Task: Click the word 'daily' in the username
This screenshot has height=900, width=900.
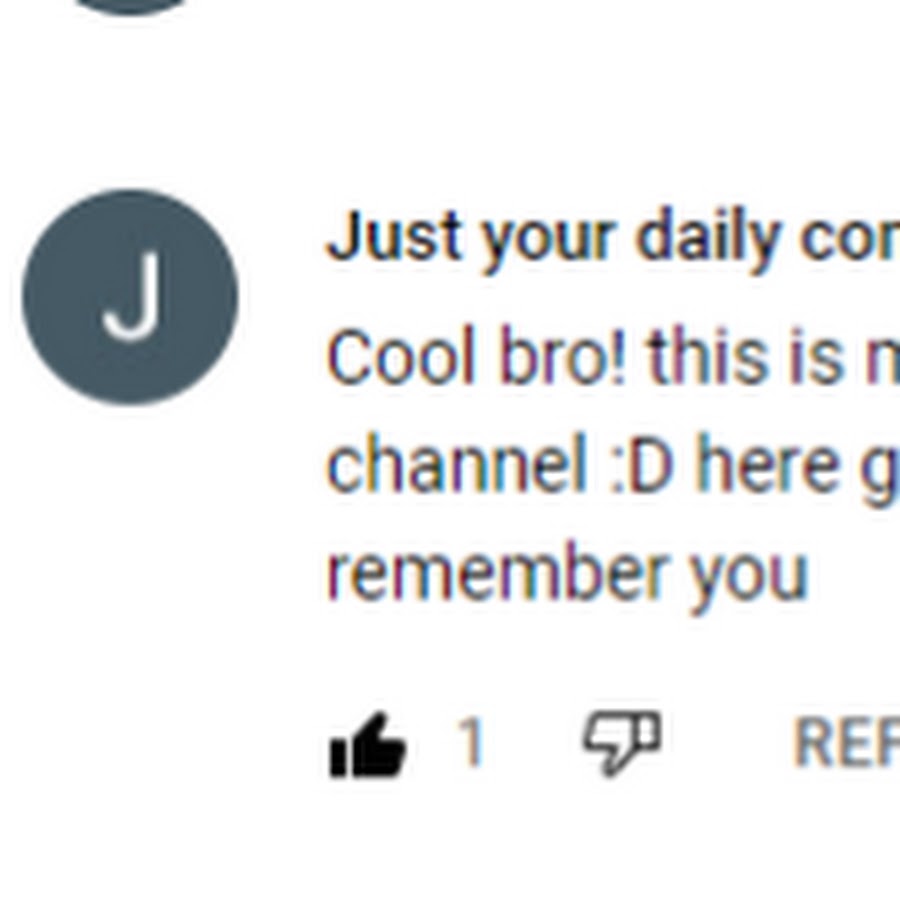Action: [708, 238]
